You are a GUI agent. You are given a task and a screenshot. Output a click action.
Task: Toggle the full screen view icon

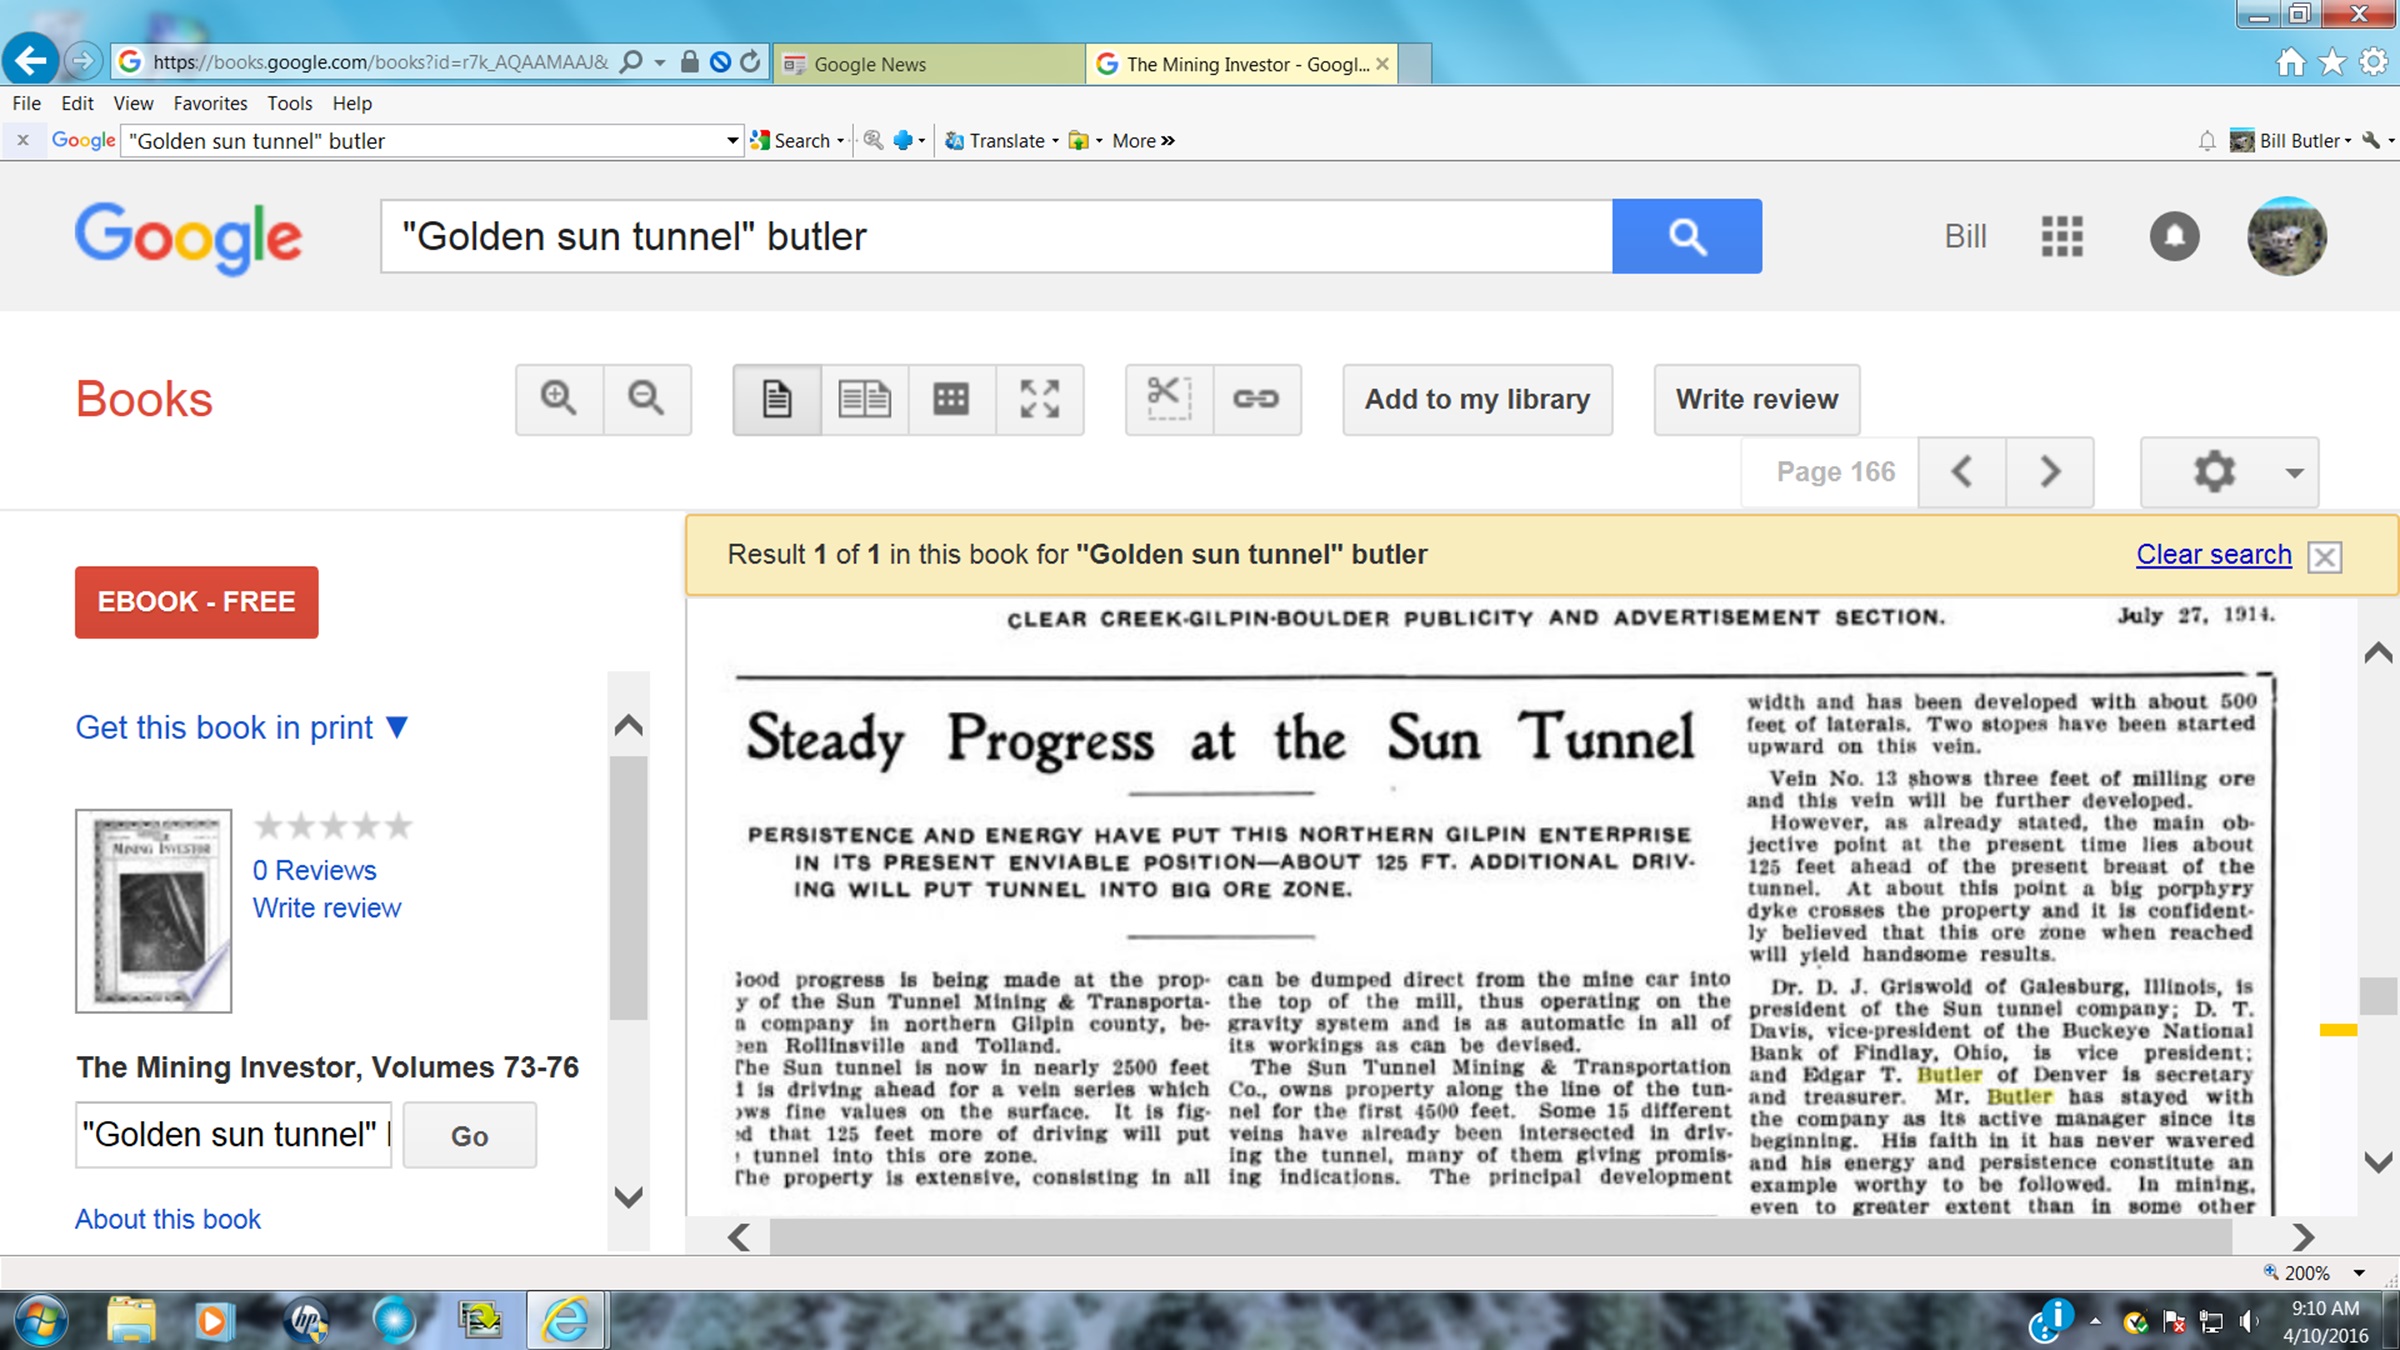[x=1040, y=399]
